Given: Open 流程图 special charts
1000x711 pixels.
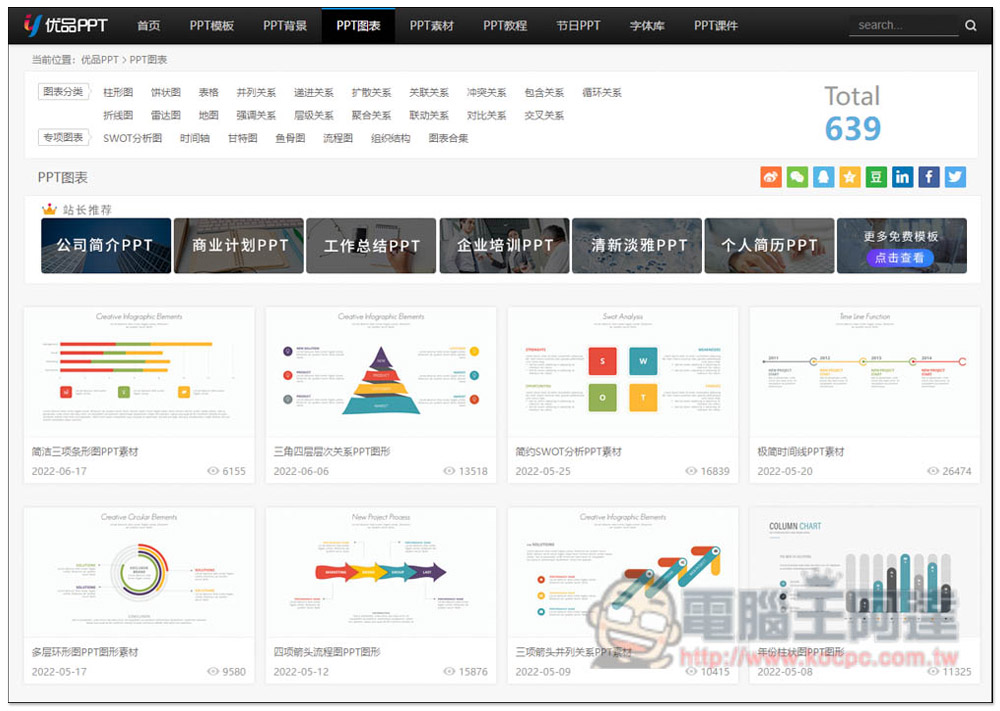Looking at the screenshot, I should [338, 138].
